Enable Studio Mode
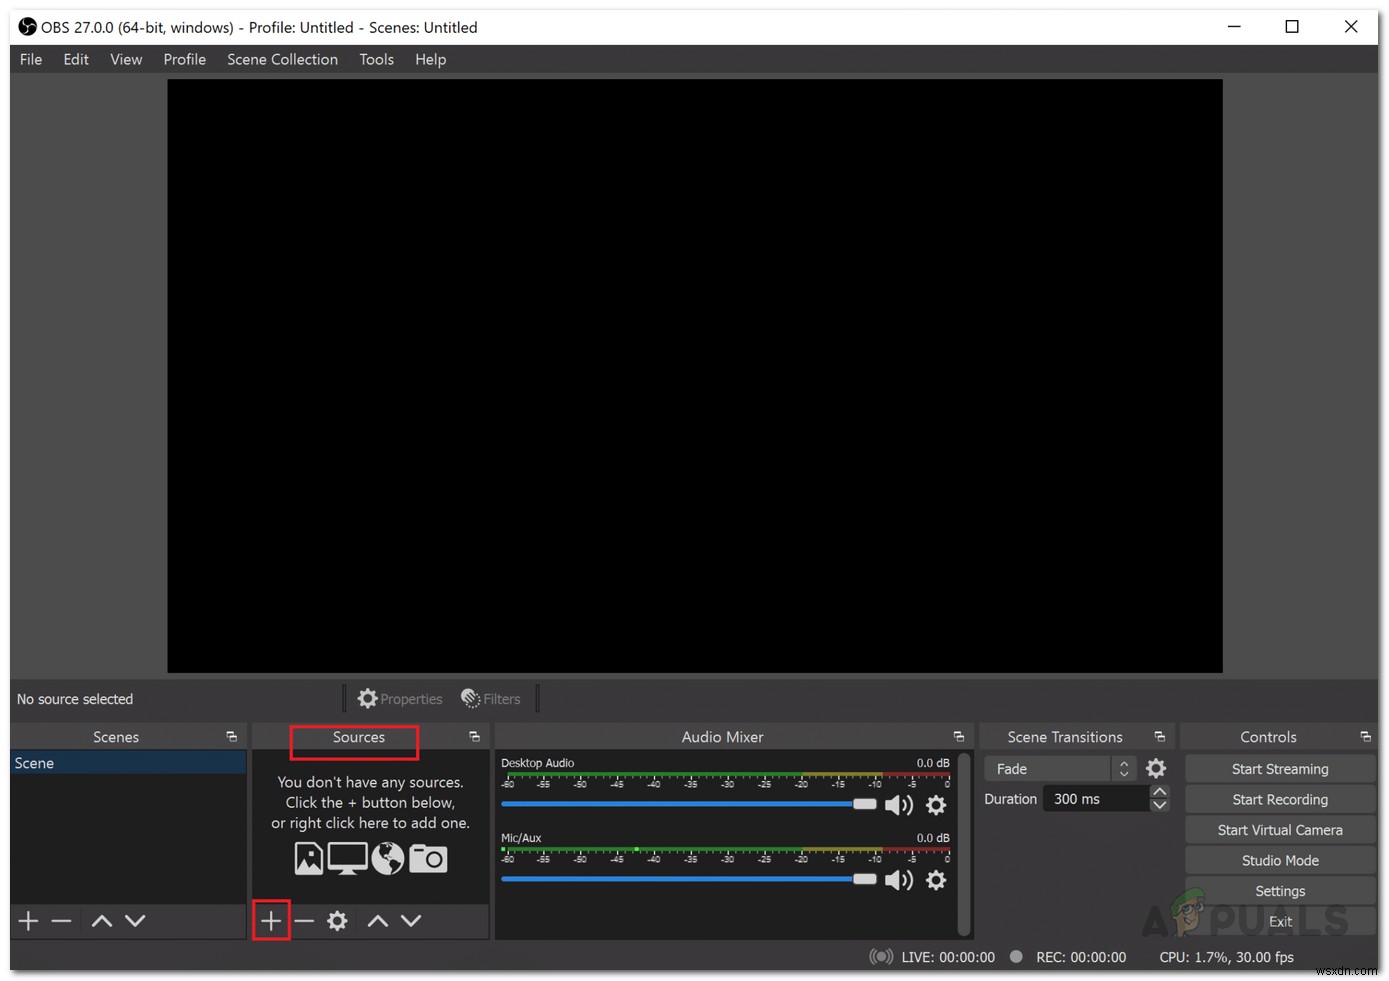Image resolution: width=1389 pixels, height=981 pixels. (x=1280, y=860)
